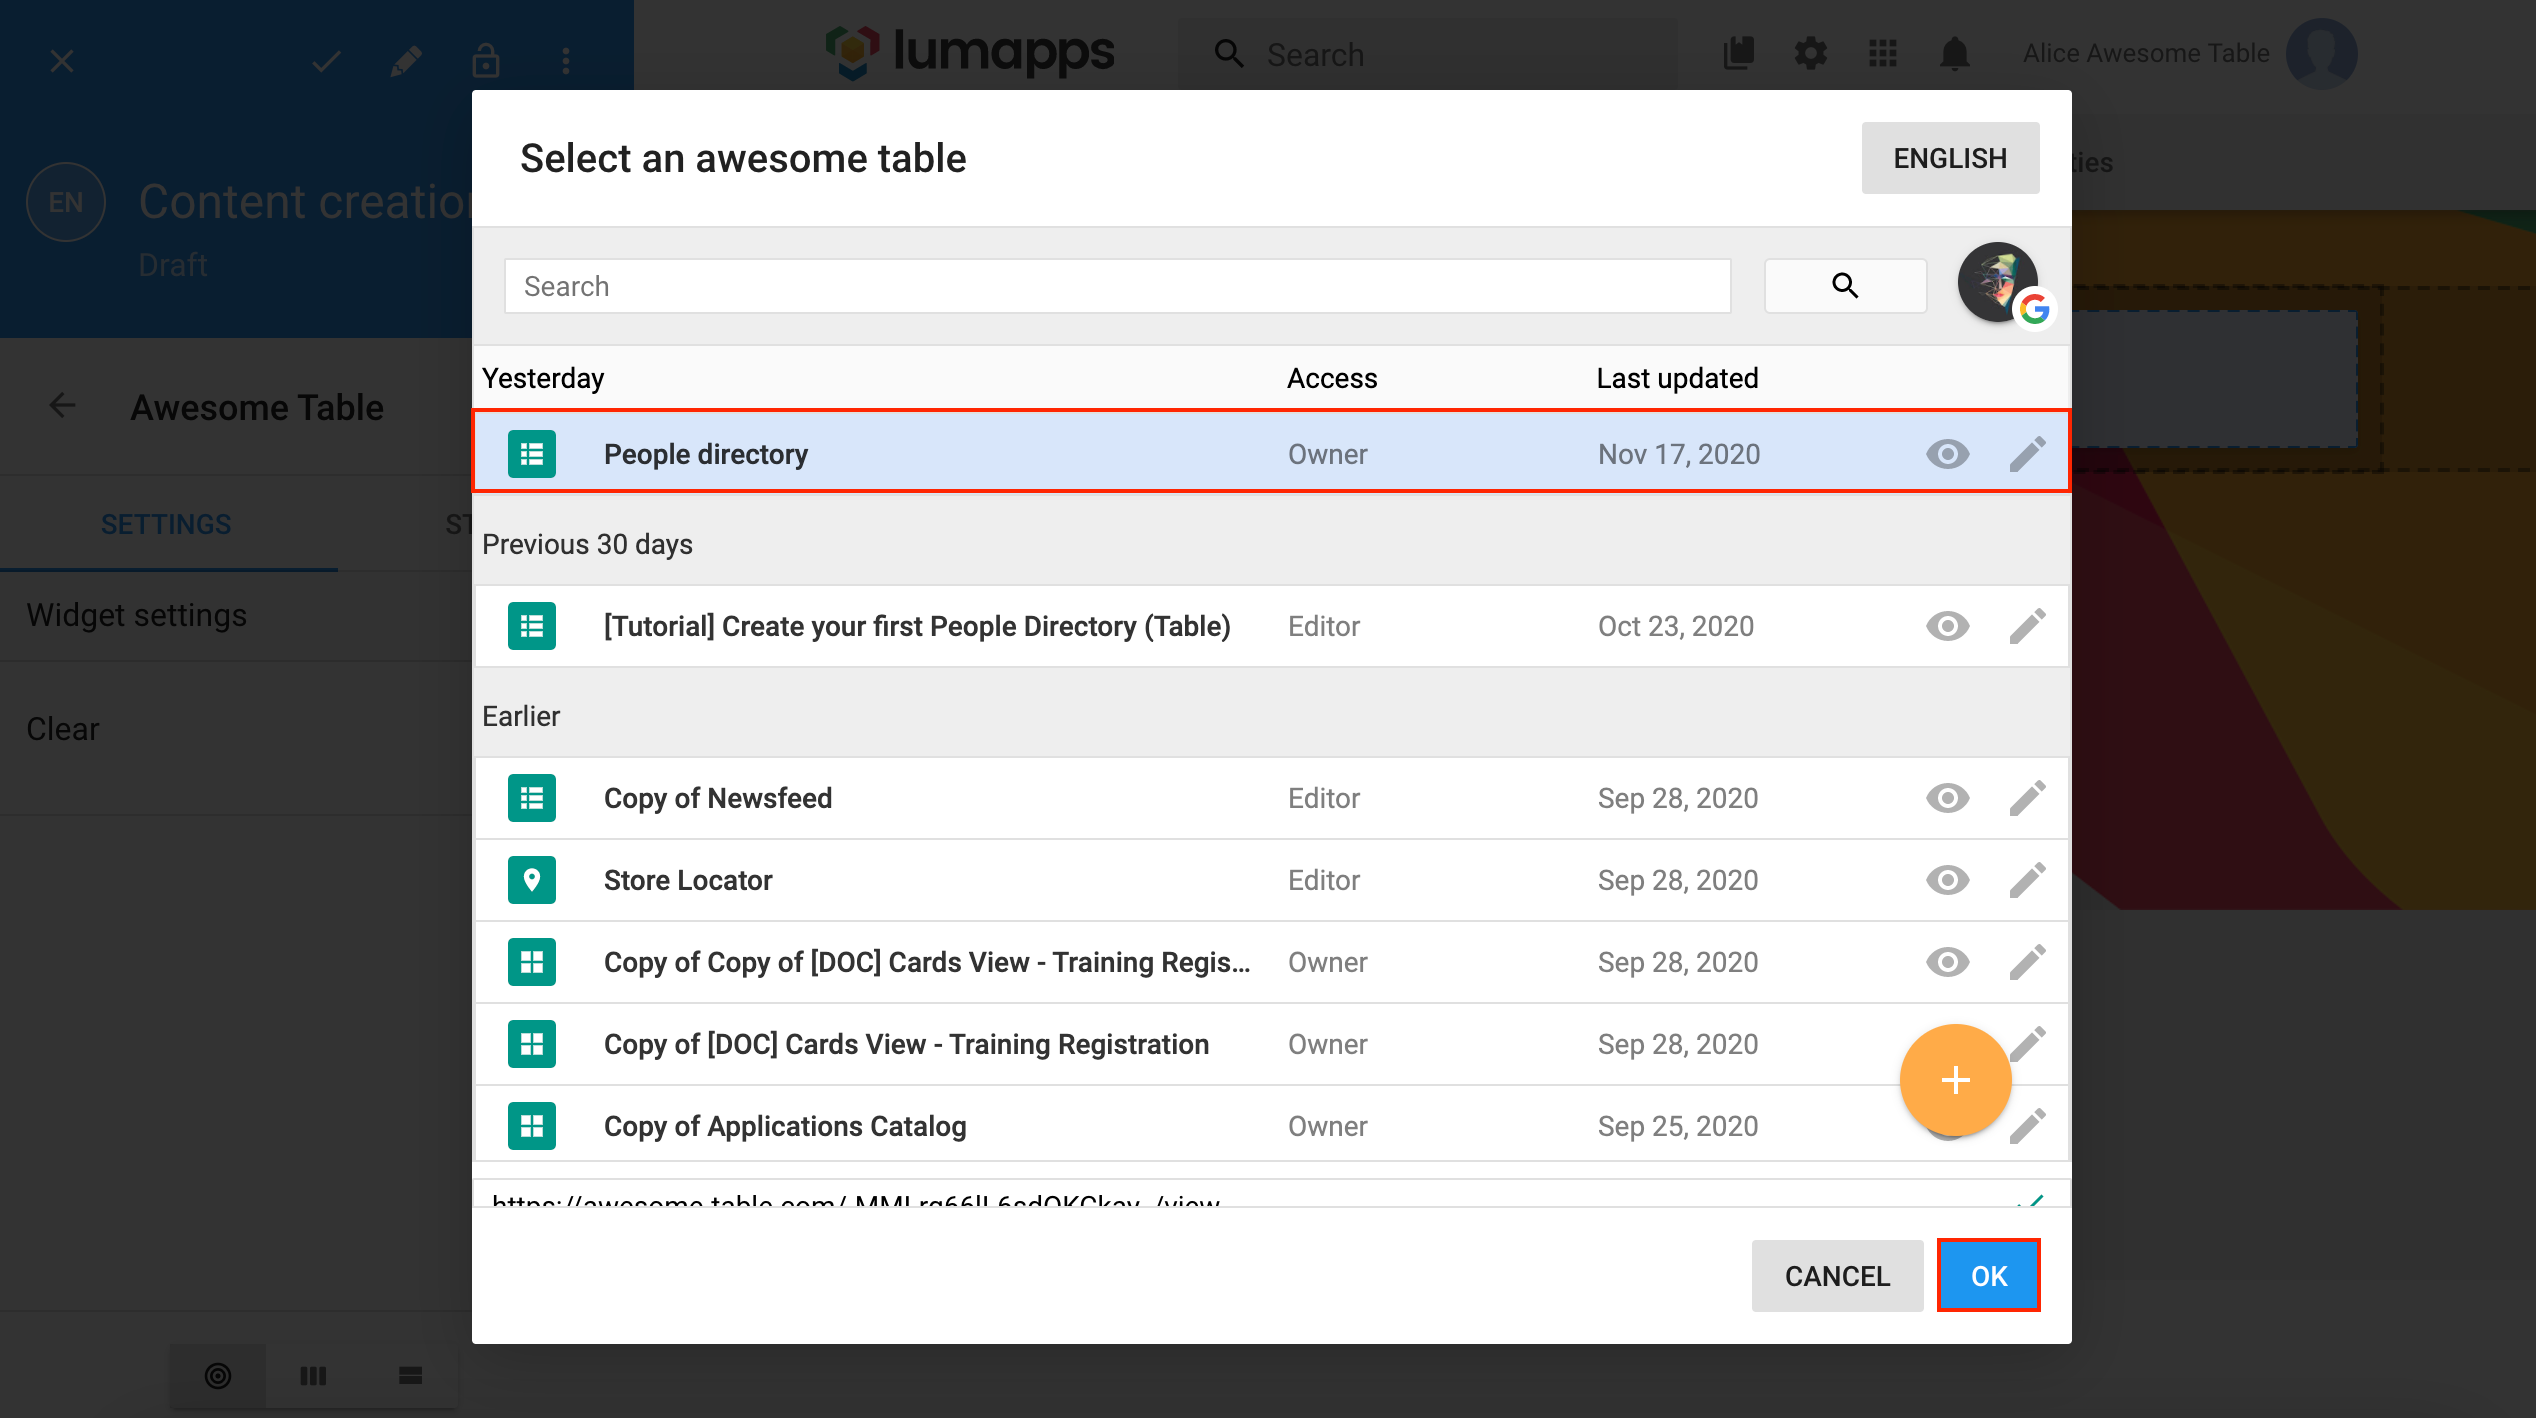Open the bookmarks icon in top bar
The width and height of the screenshot is (2536, 1418).
click(x=1739, y=53)
